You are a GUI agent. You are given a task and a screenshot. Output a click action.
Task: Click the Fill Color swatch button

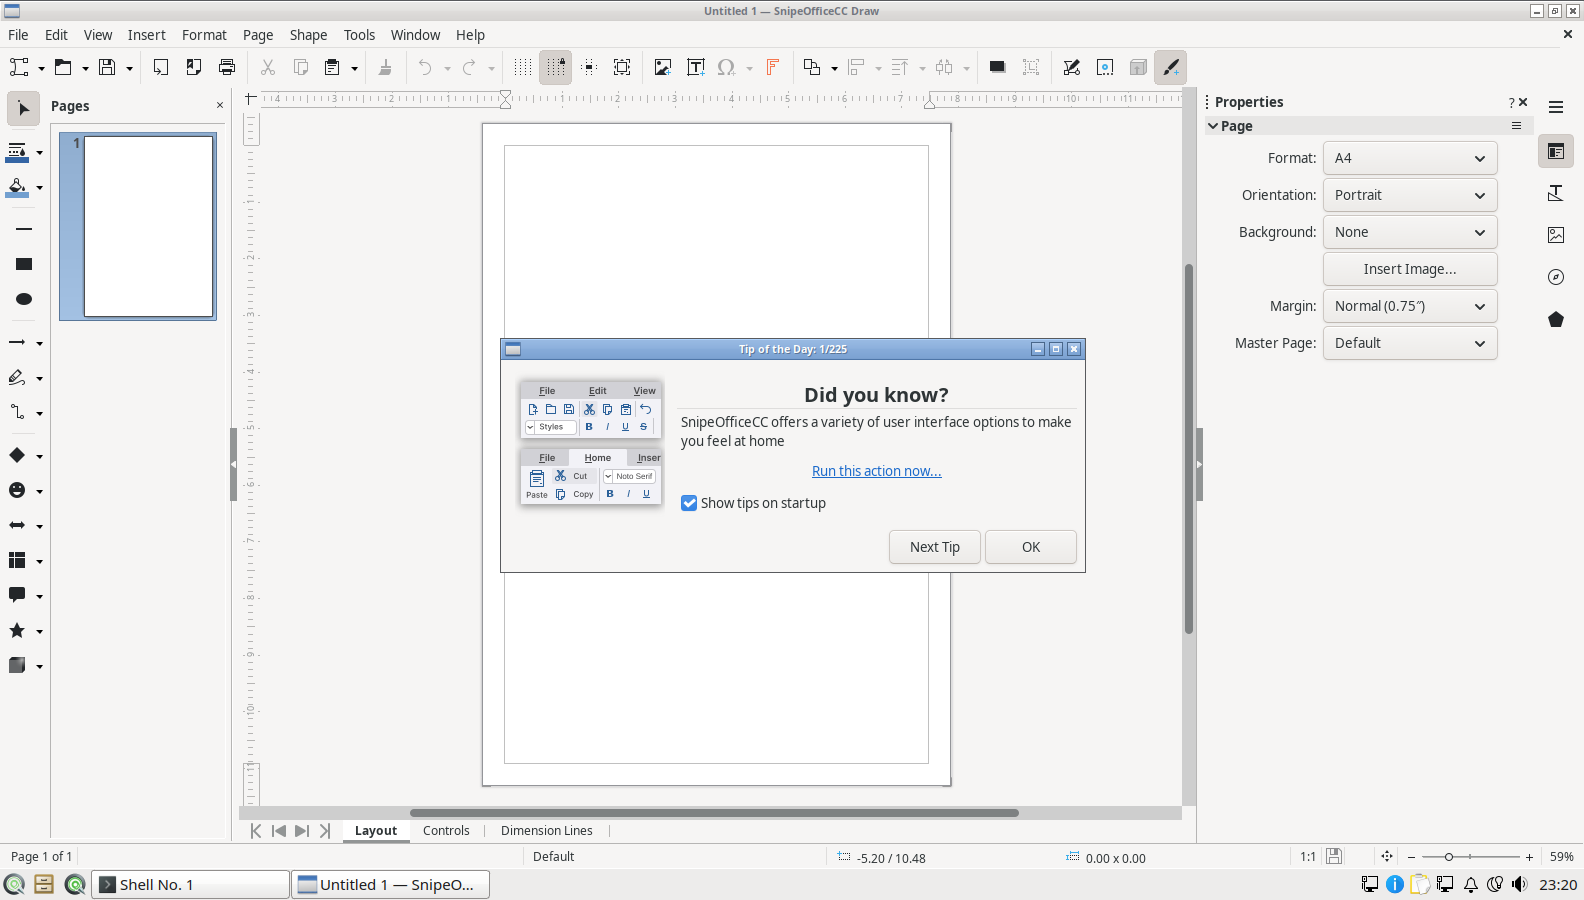(x=18, y=187)
